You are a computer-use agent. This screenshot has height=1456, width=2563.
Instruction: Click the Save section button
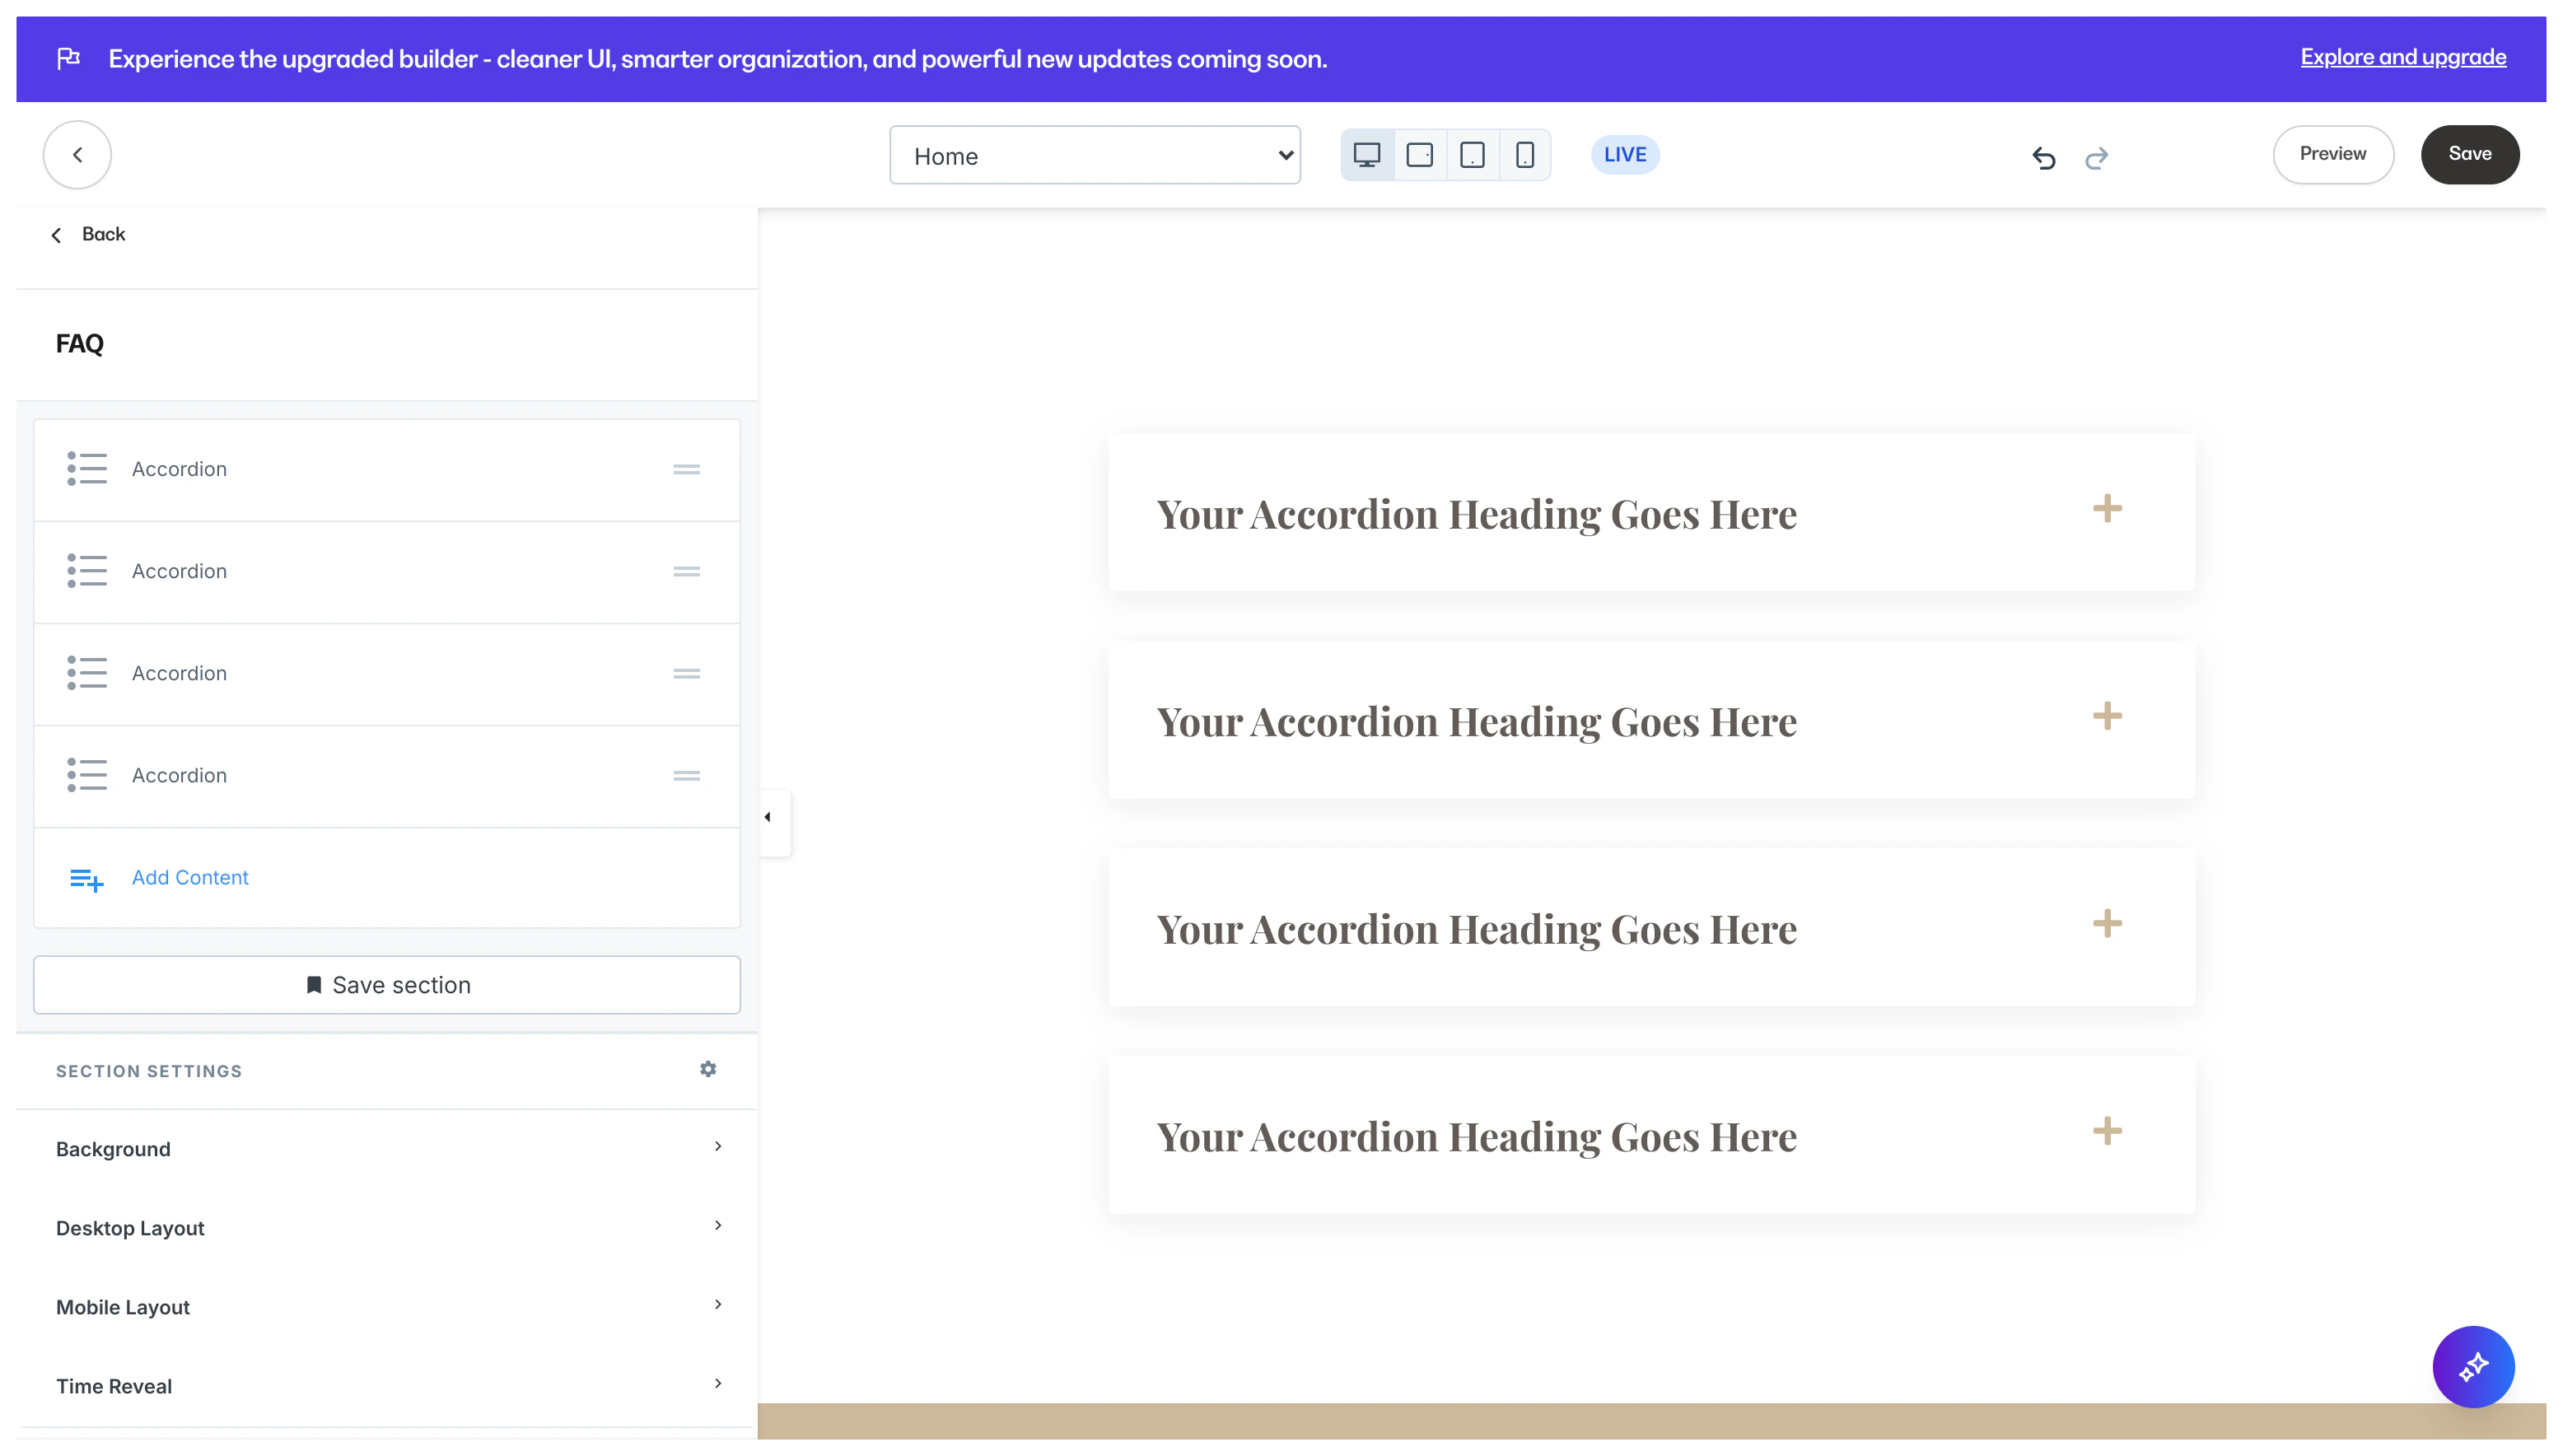[387, 985]
